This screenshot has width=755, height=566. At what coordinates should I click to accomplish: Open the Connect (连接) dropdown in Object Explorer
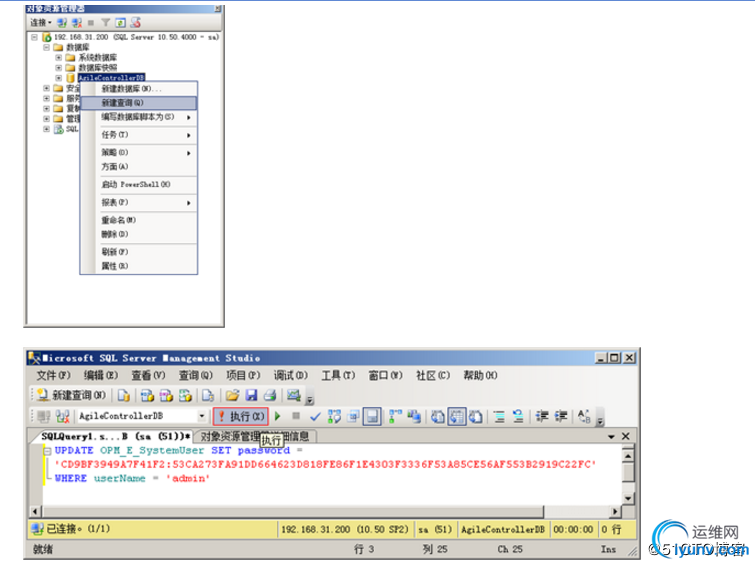pos(41,23)
